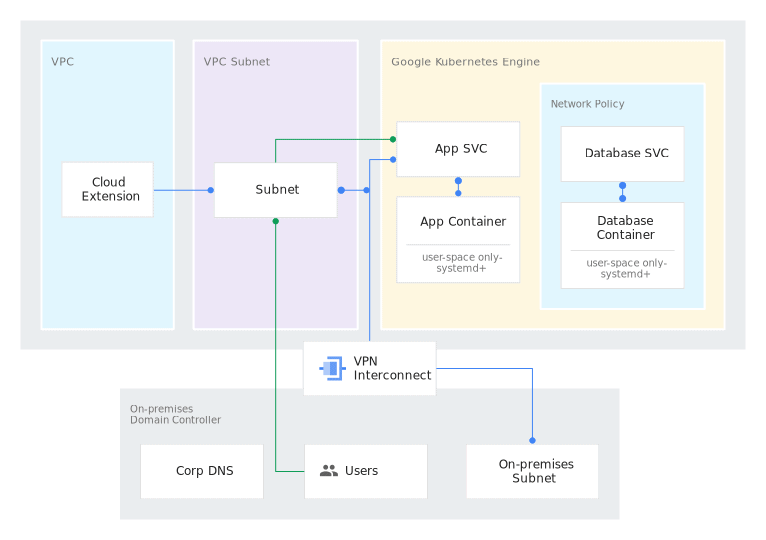This screenshot has height=540, width=766.
Task: Click the Database Container title
Action: pos(625,227)
